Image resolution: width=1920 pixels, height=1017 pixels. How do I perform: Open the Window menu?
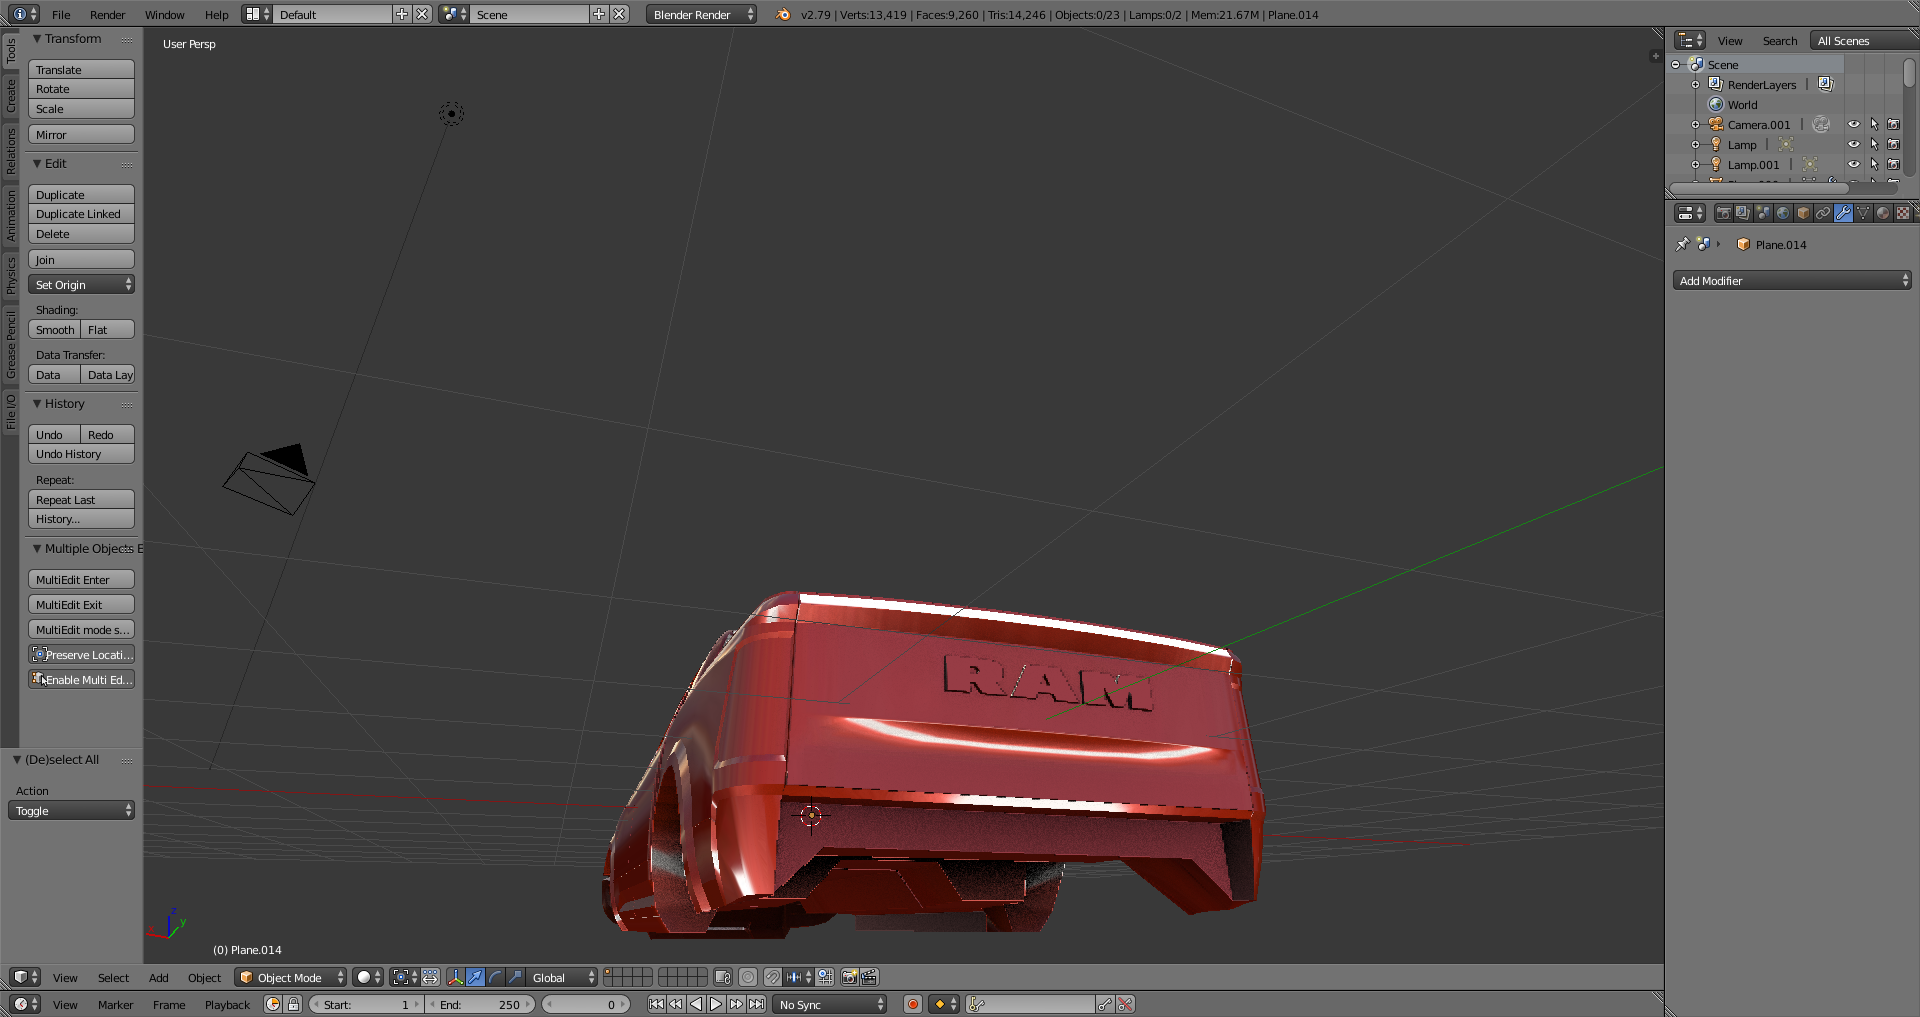(165, 15)
